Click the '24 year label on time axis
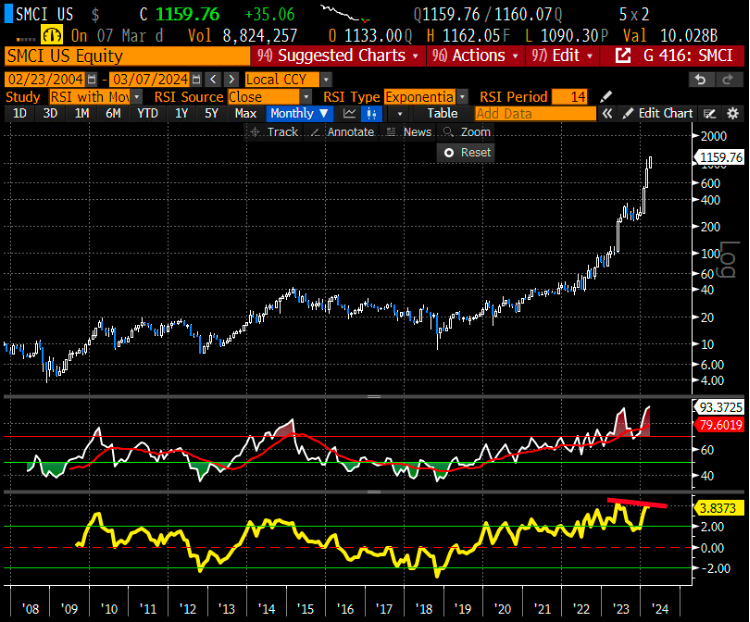 point(660,609)
